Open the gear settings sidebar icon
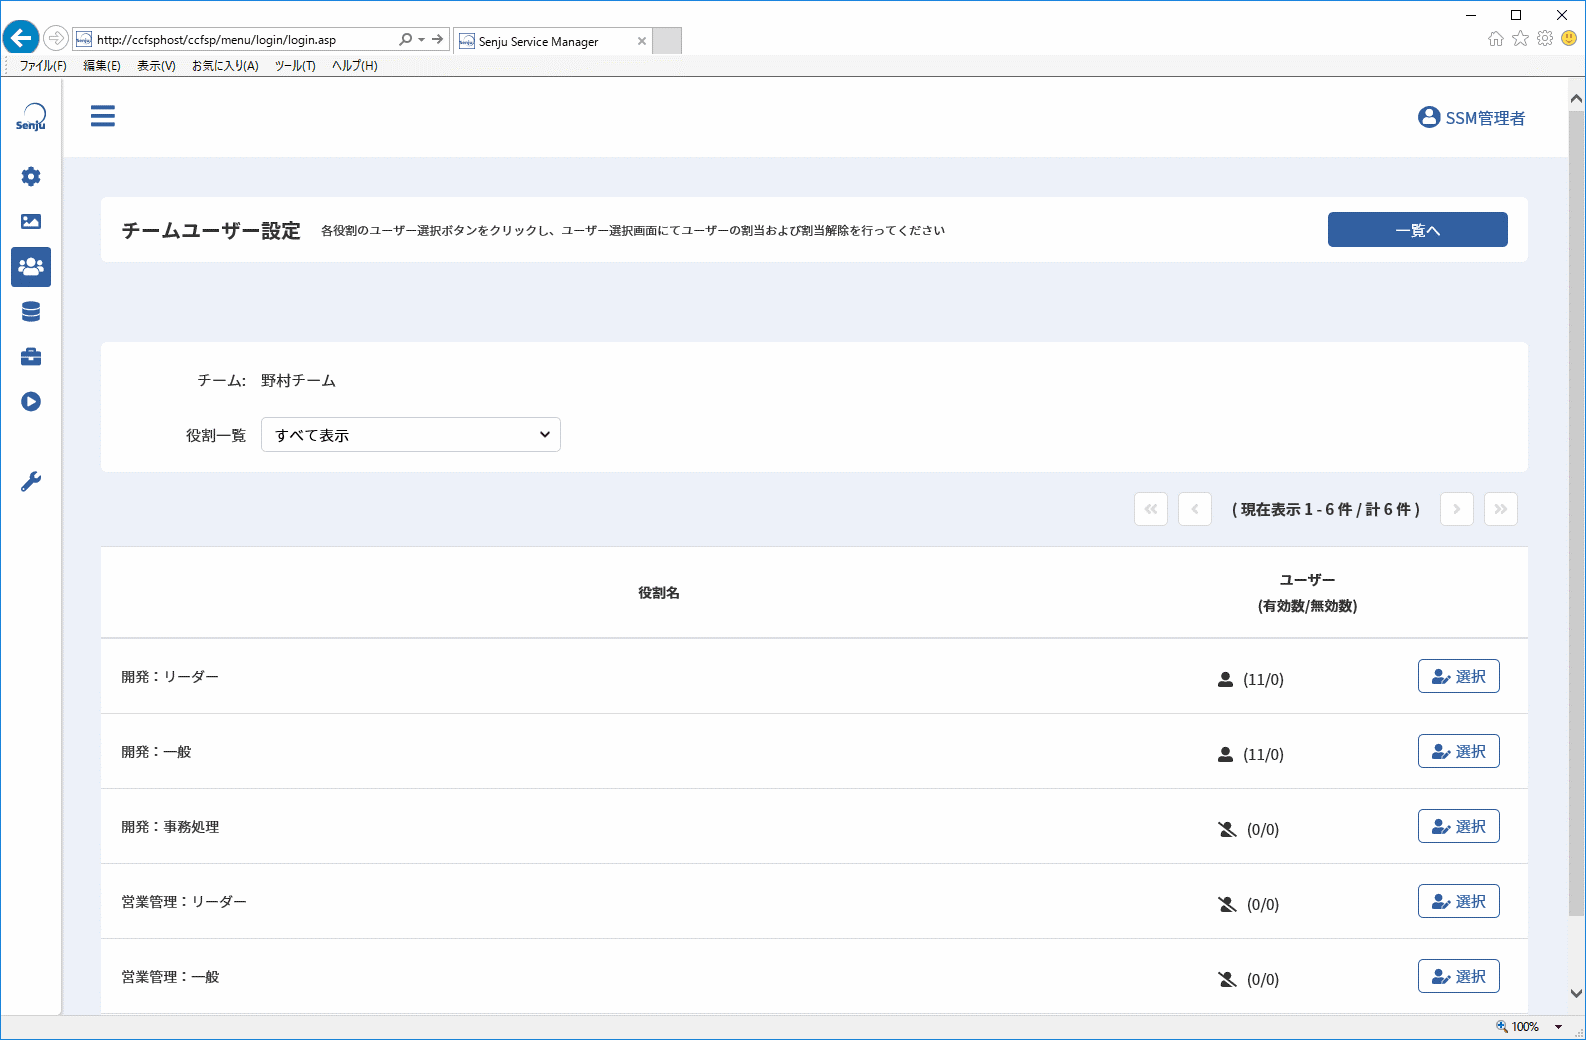Viewport: 1586px width, 1040px height. click(31, 176)
